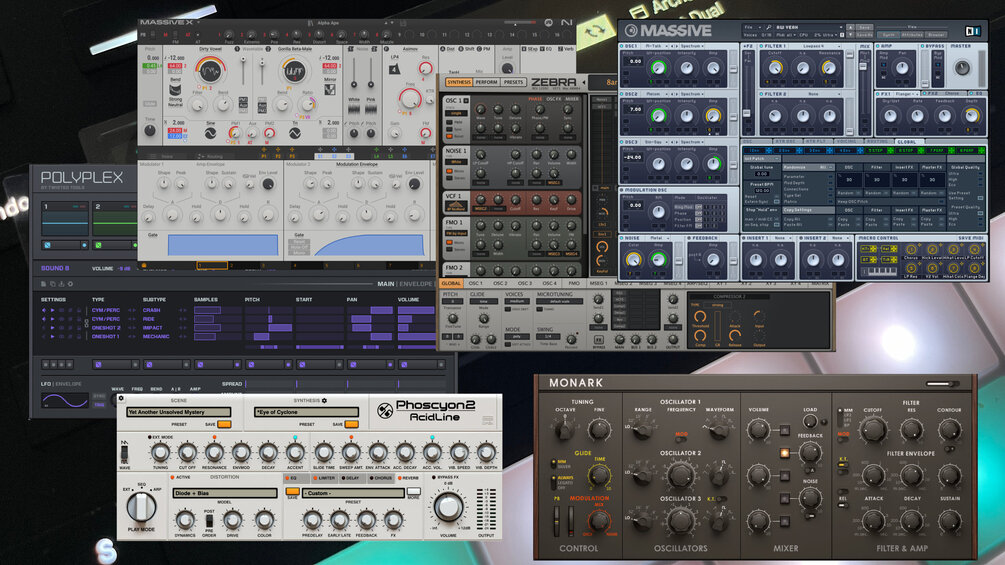Open the Synthesis gear in Phoscyon 2
The width and height of the screenshot is (1005, 565).
click(324, 400)
